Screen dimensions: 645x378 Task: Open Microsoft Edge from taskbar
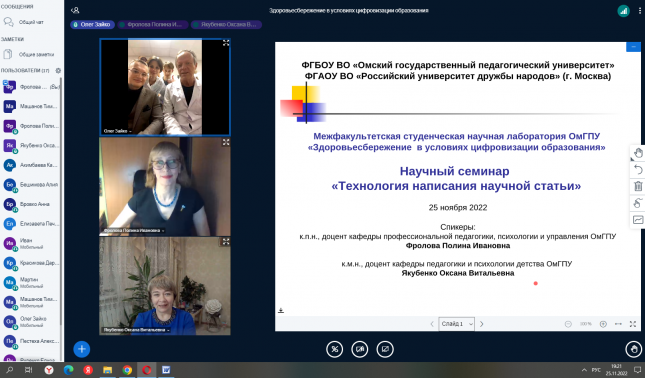(x=68, y=370)
